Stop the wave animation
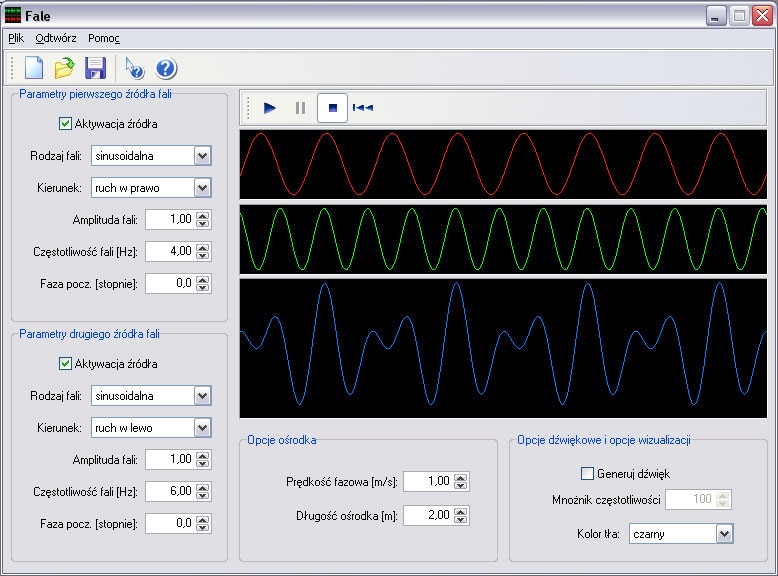The width and height of the screenshot is (778, 576). [x=332, y=107]
